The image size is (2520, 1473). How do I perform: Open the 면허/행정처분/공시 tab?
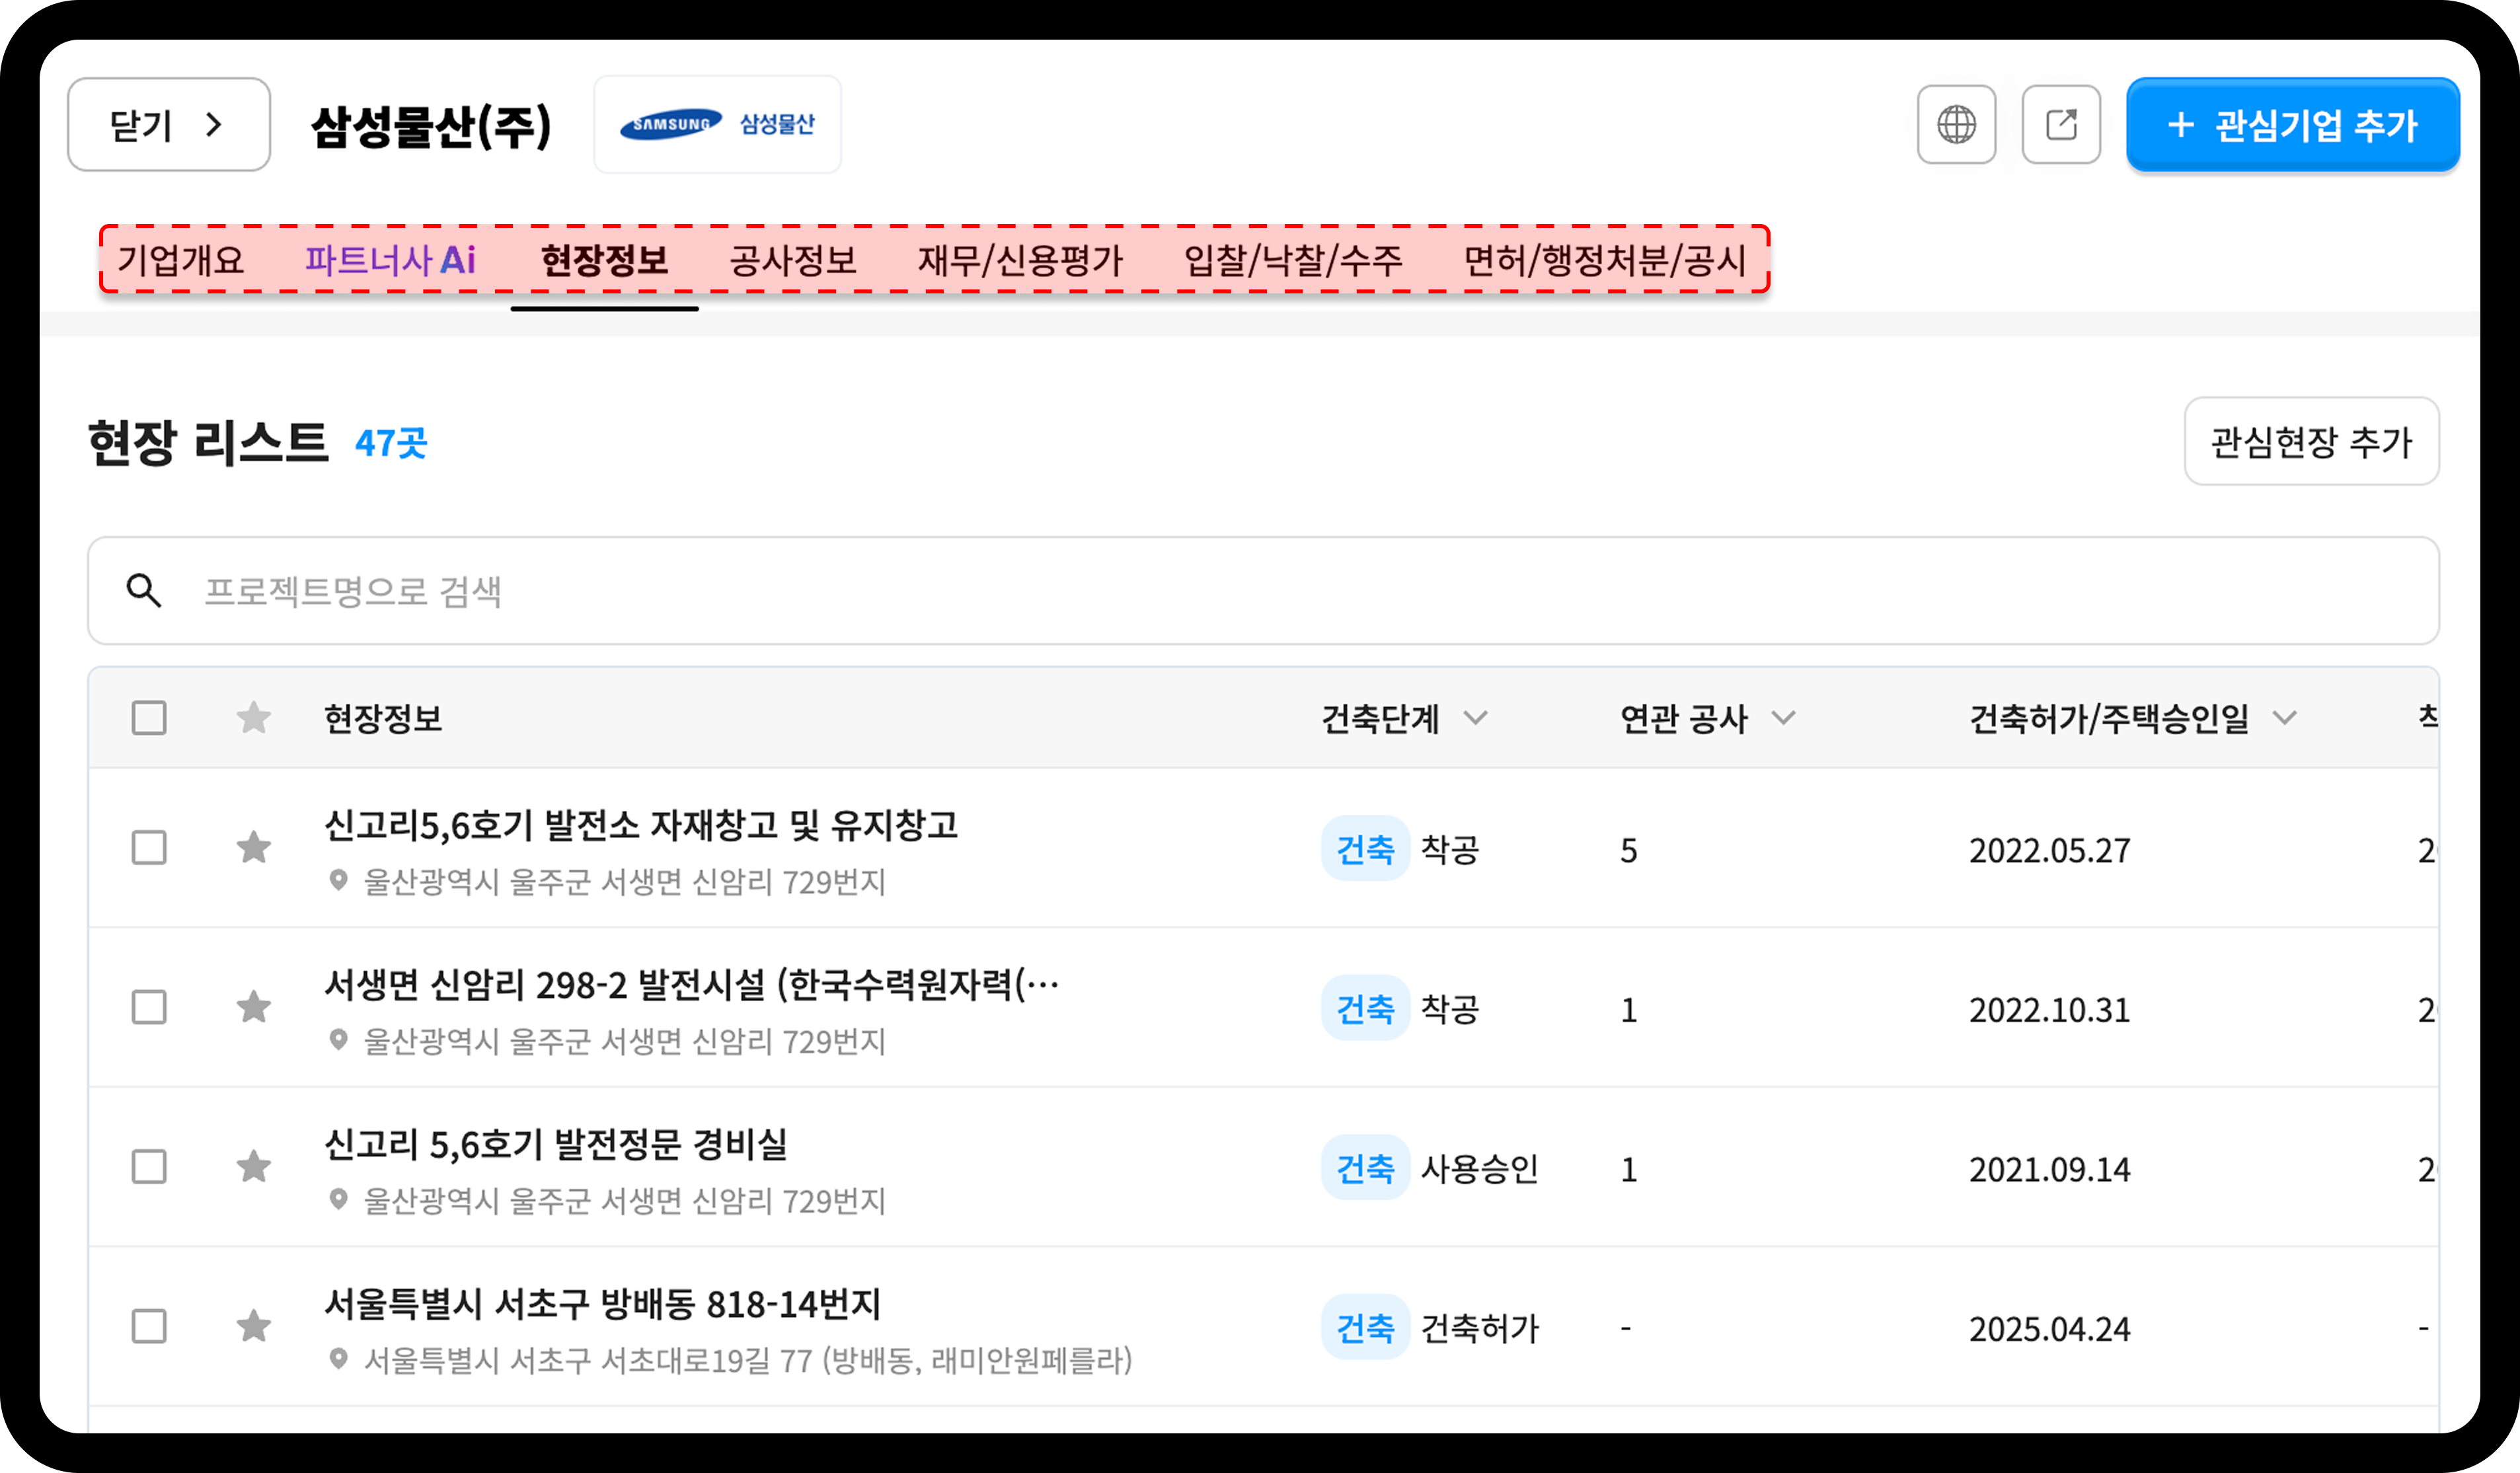pyautogui.click(x=1605, y=260)
